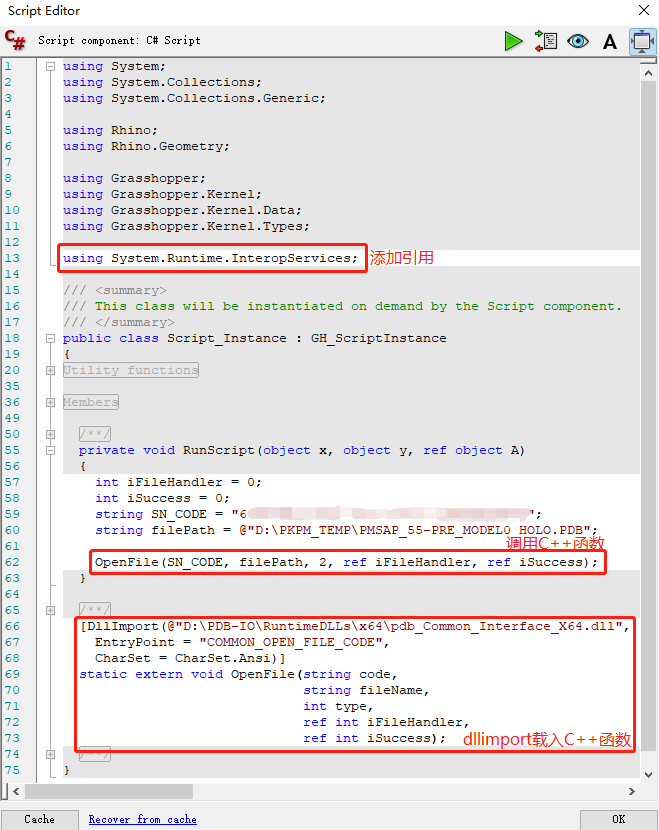Open the assembly reference manager icon
The width and height of the screenshot is (659, 830).
[546, 41]
